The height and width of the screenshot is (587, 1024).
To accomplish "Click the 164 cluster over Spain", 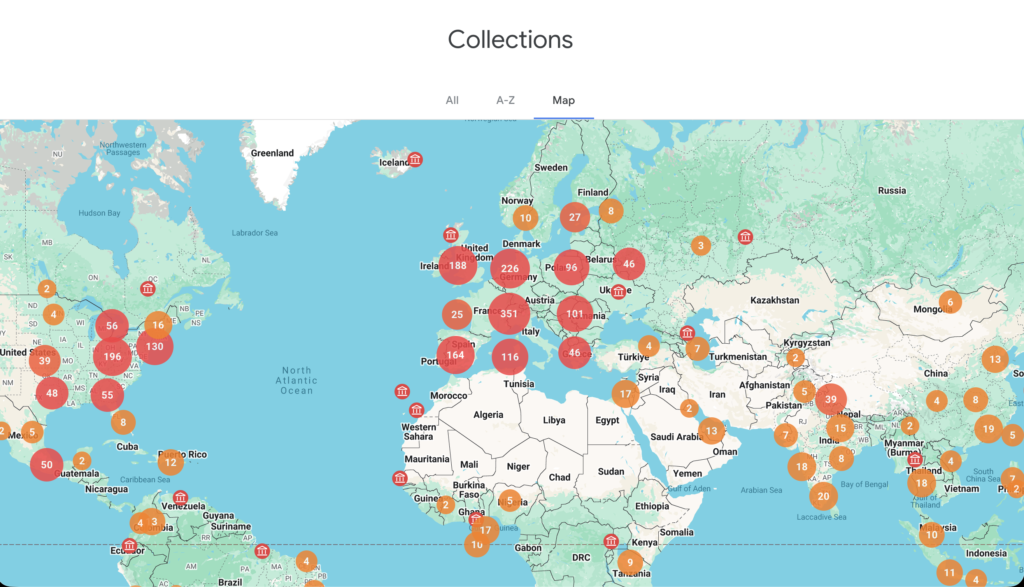I will tap(456, 355).
